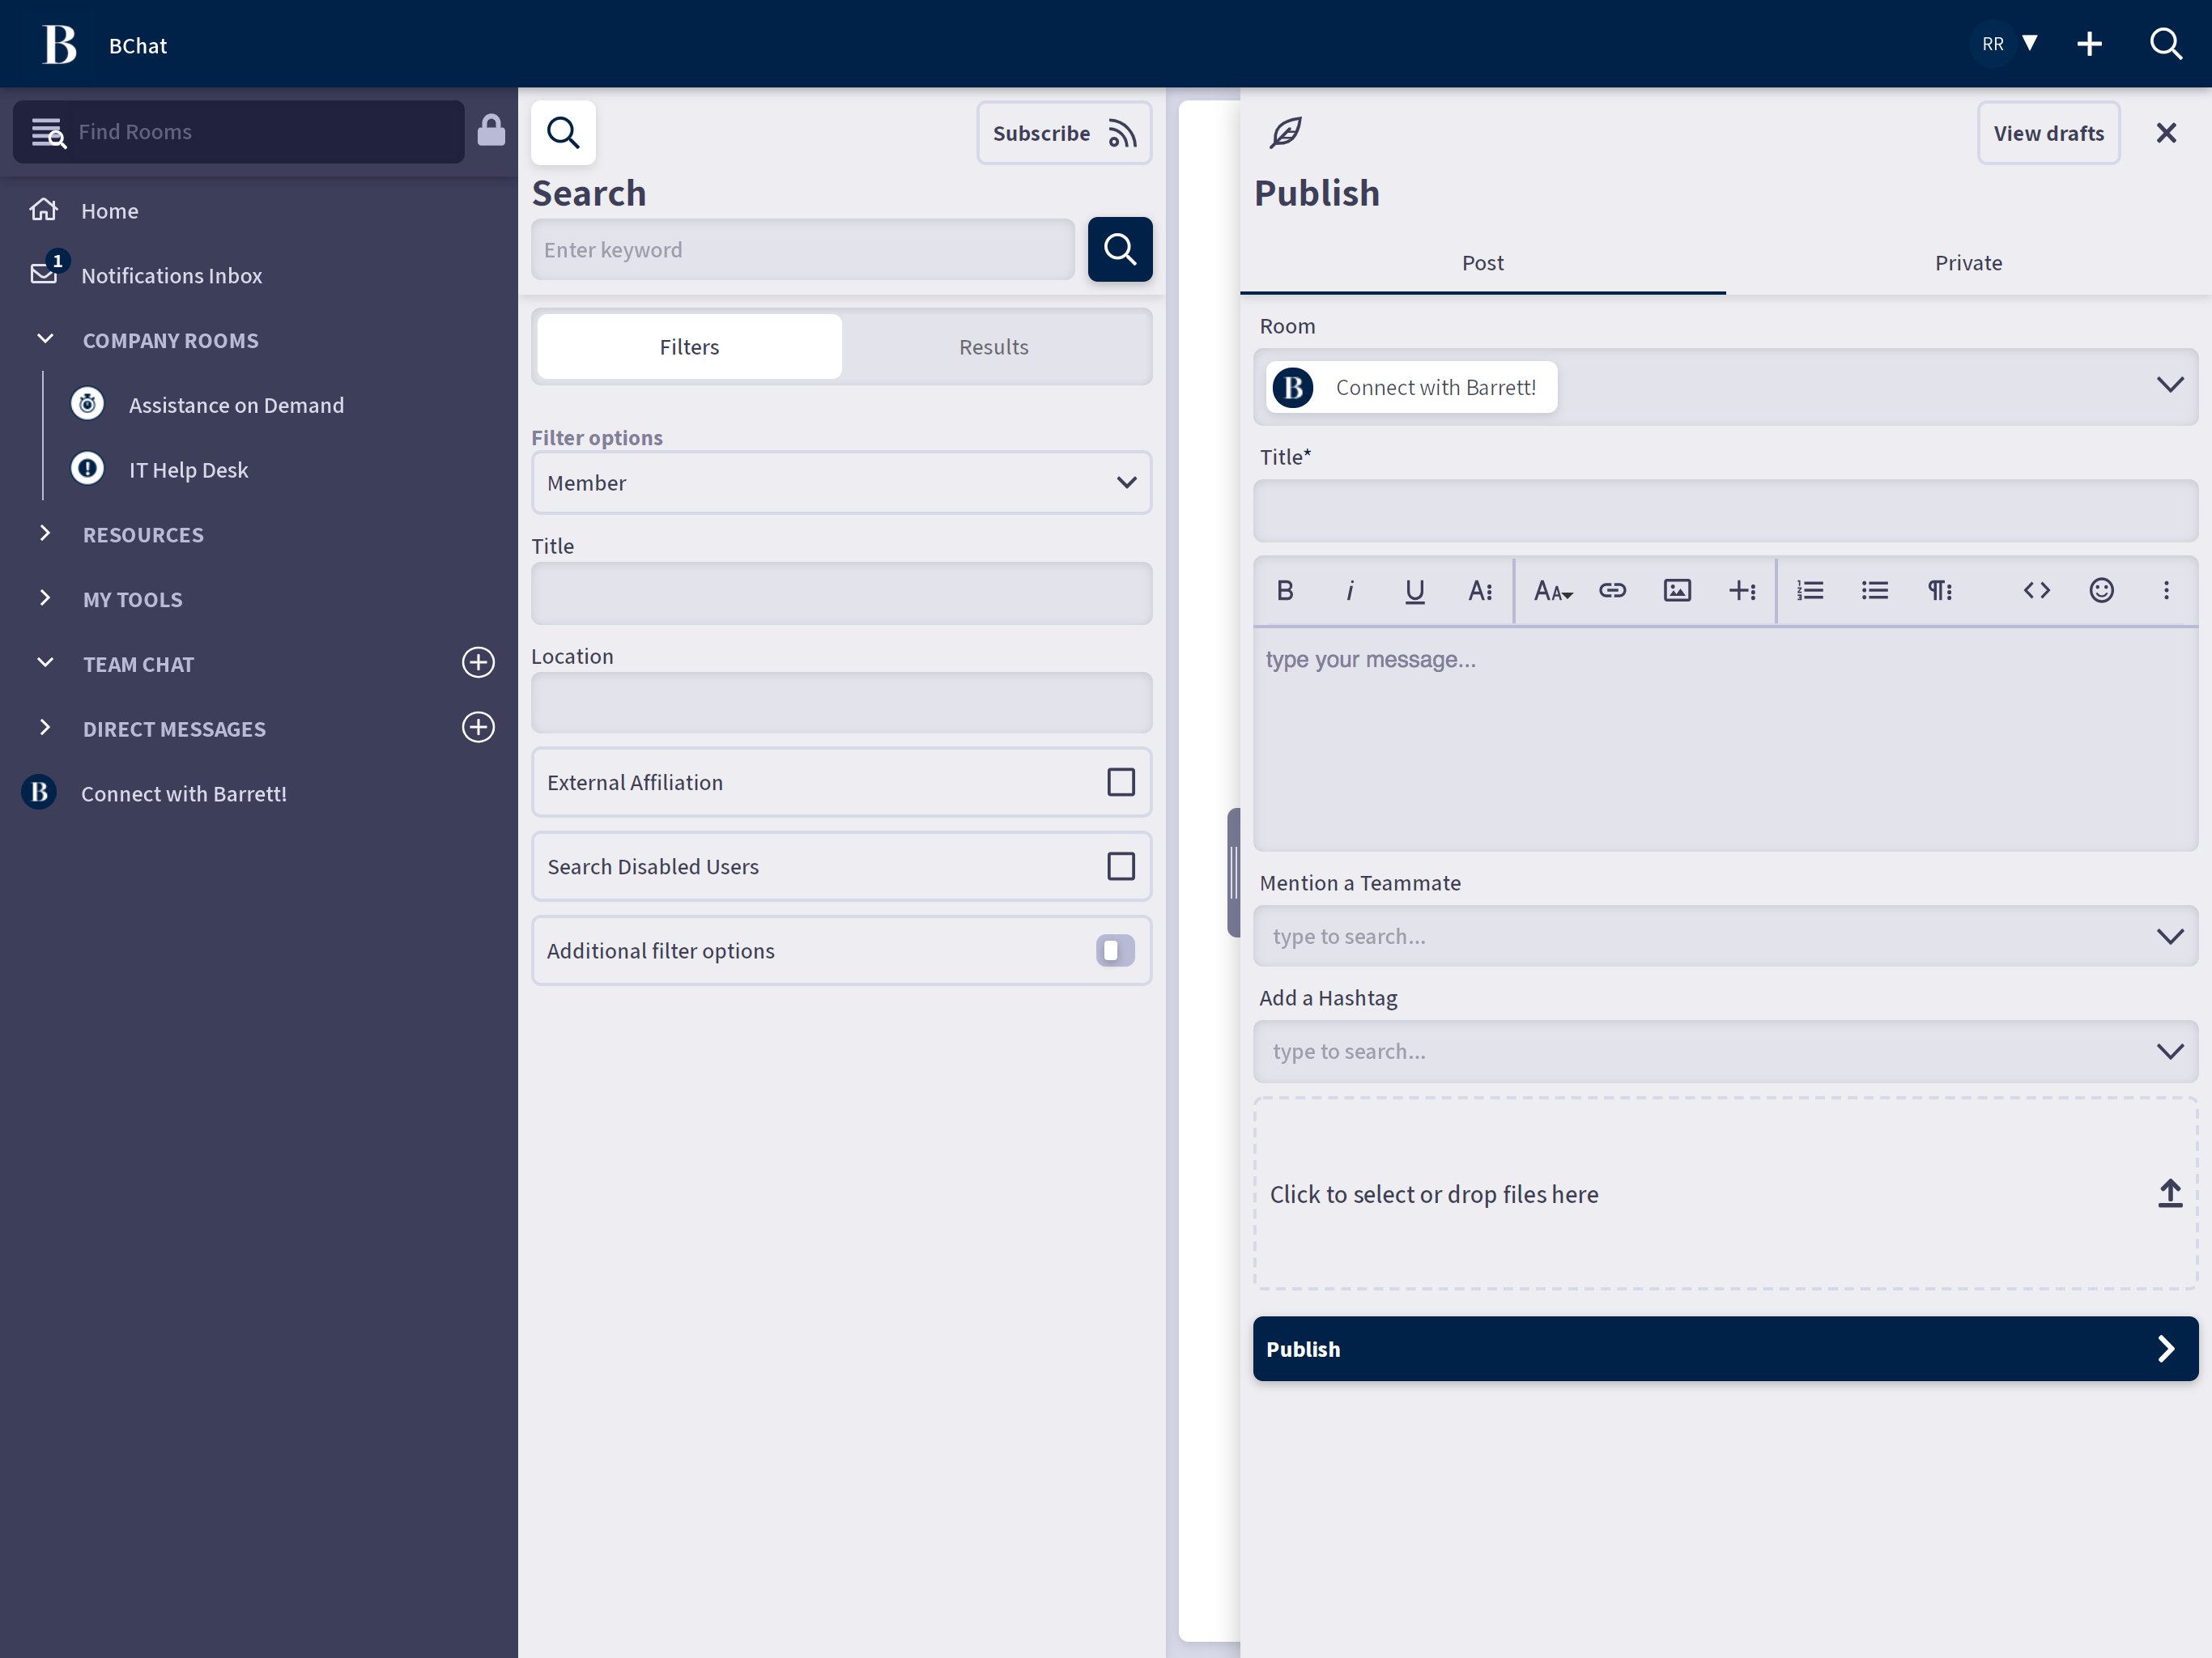Insert a link via toolbar icon

coord(1612,591)
